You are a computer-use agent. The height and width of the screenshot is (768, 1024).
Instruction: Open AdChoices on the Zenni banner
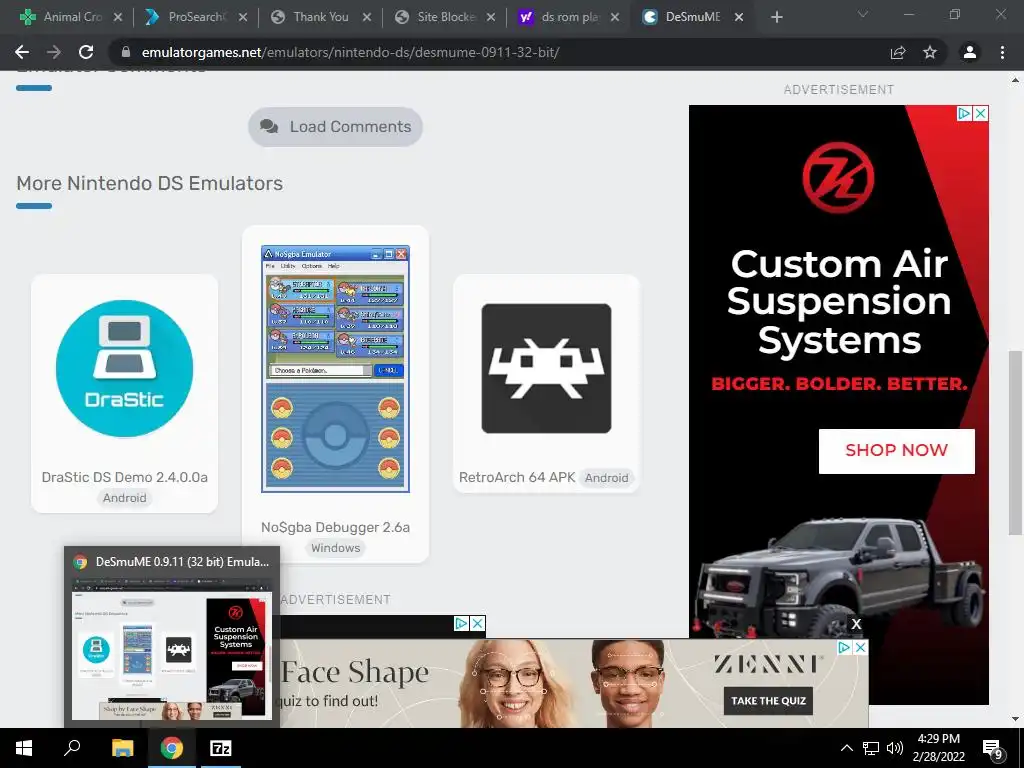[x=844, y=647]
